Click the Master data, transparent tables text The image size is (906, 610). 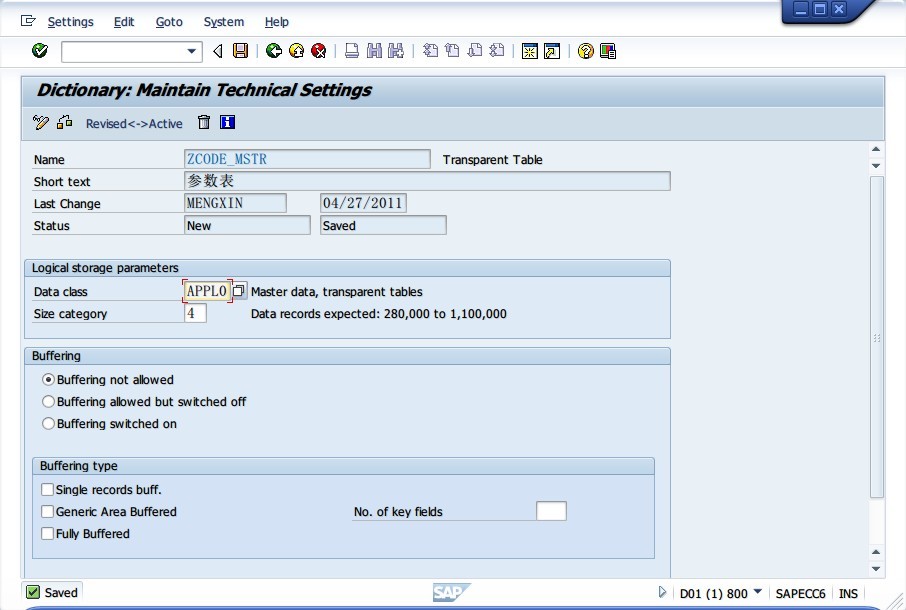[336, 292]
